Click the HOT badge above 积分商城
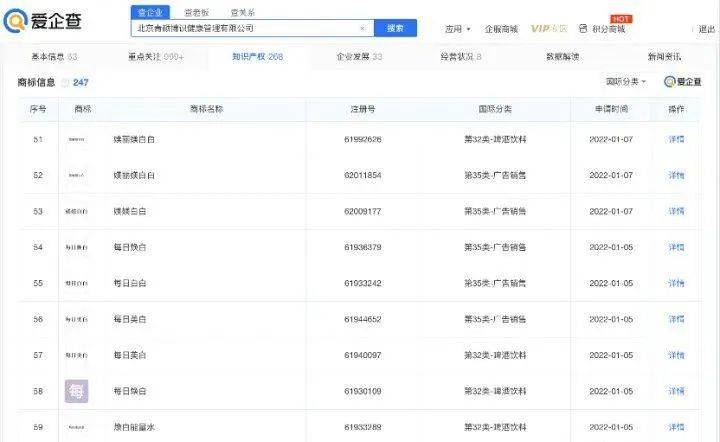Viewport: 720px width, 442px height. (621, 18)
